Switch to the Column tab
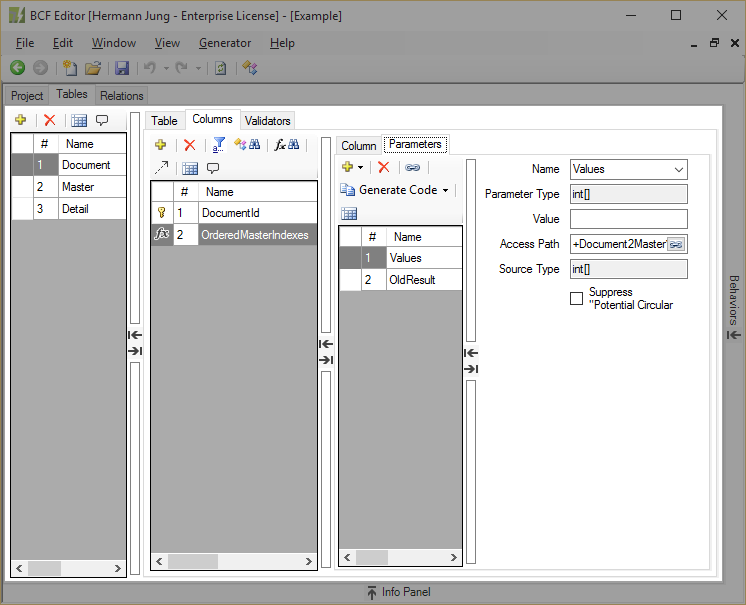 [x=358, y=146]
